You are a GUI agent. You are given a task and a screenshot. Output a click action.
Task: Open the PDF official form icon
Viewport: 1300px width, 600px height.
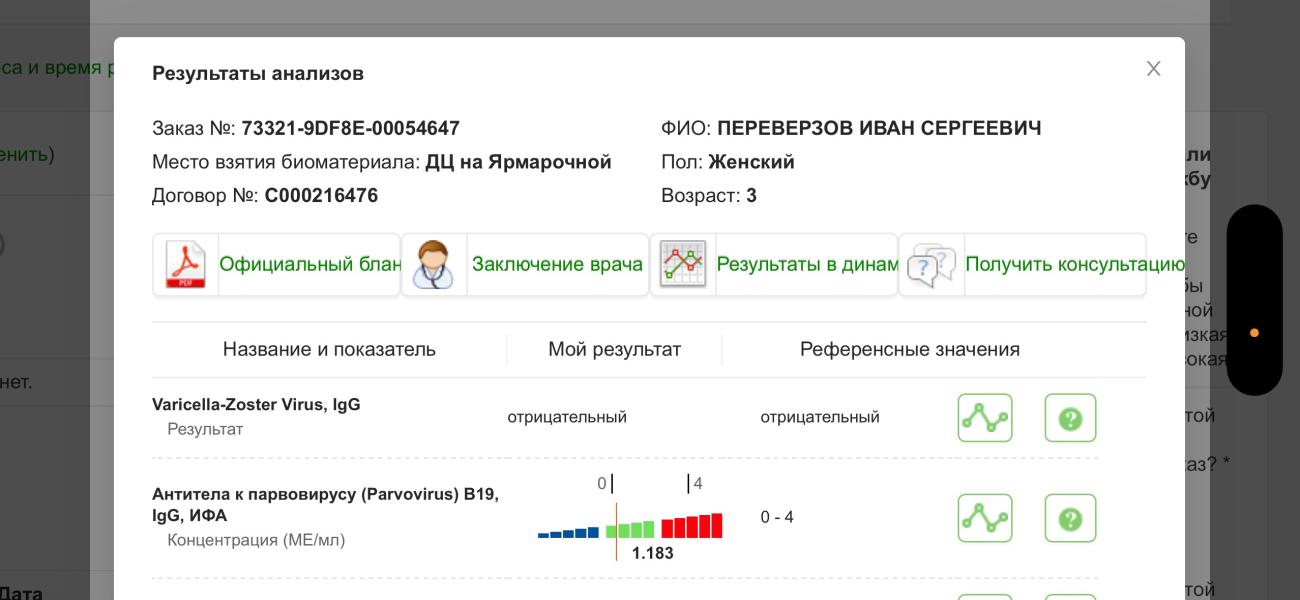185,265
